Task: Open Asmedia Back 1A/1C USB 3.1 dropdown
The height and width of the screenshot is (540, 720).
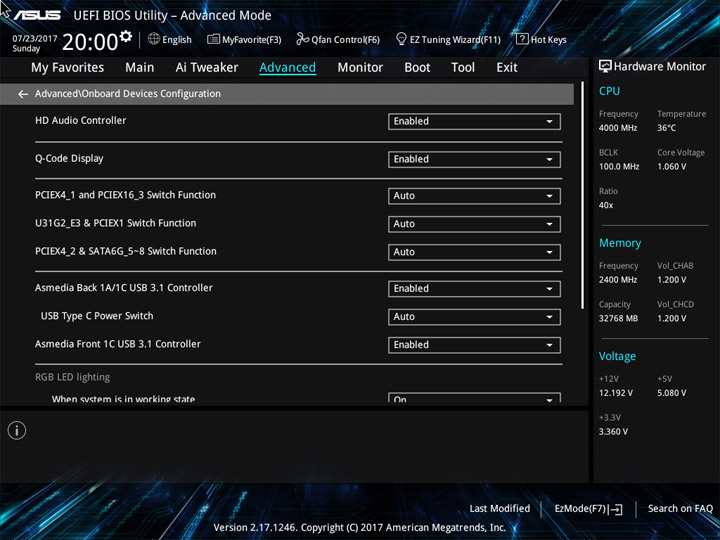Action: (474, 289)
